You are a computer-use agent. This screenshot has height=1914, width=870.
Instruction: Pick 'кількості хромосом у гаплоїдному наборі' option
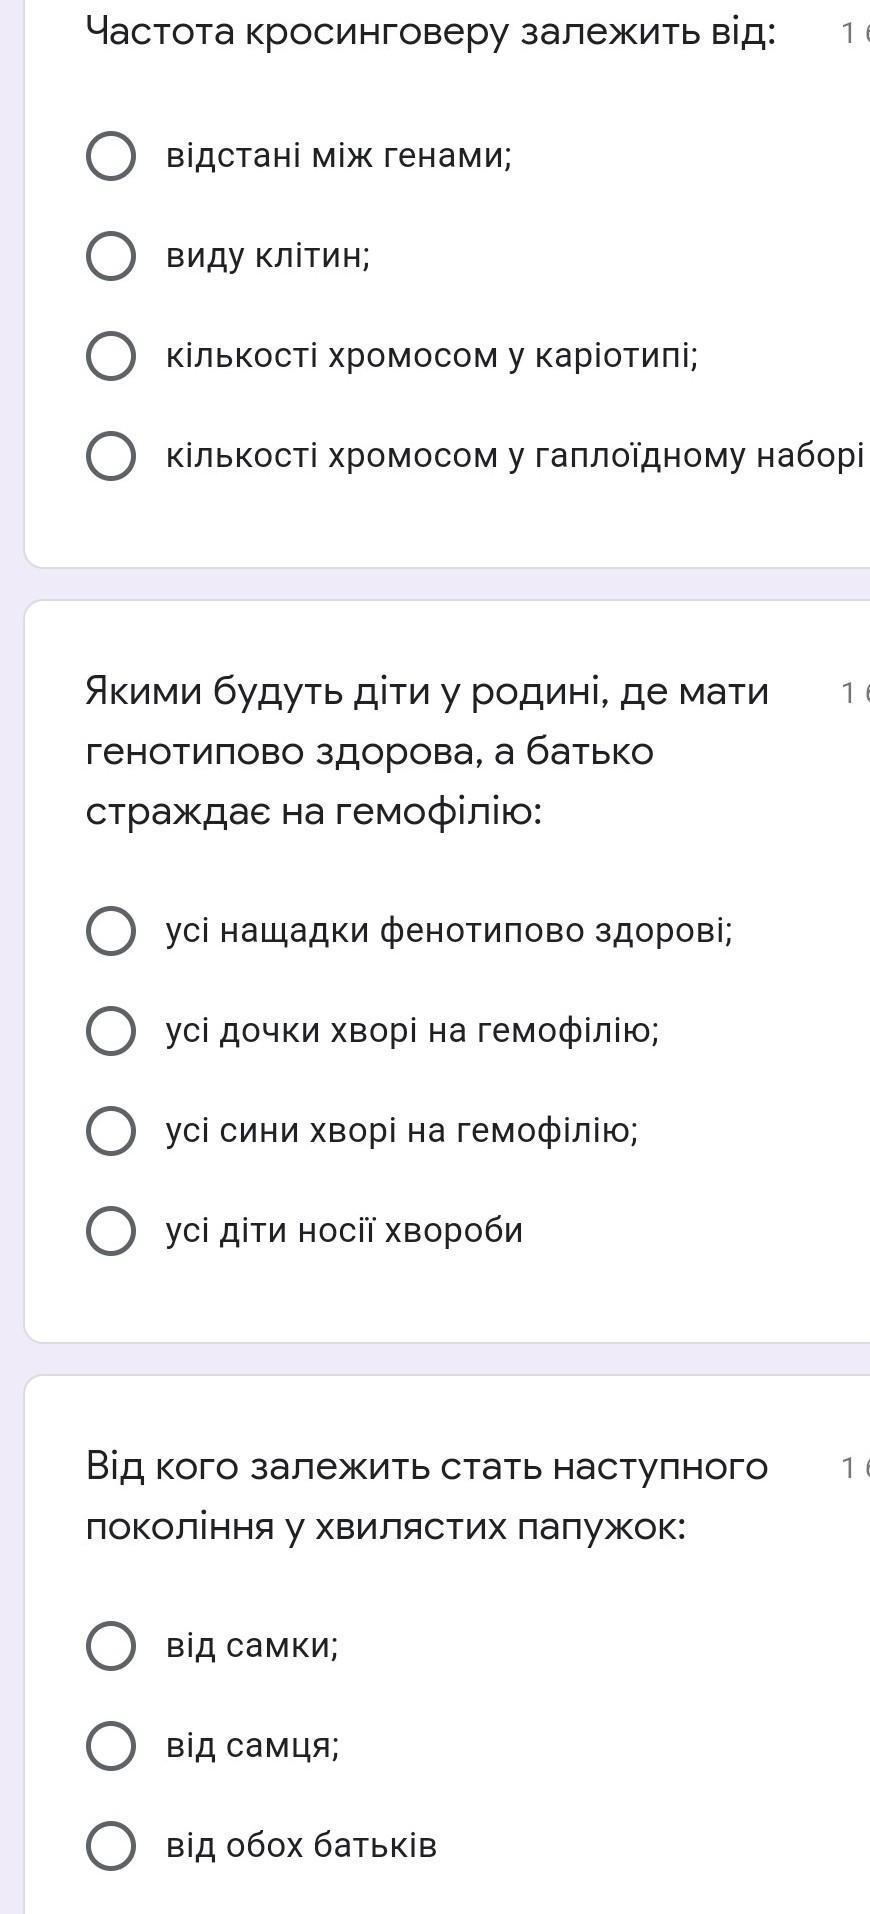coord(111,456)
